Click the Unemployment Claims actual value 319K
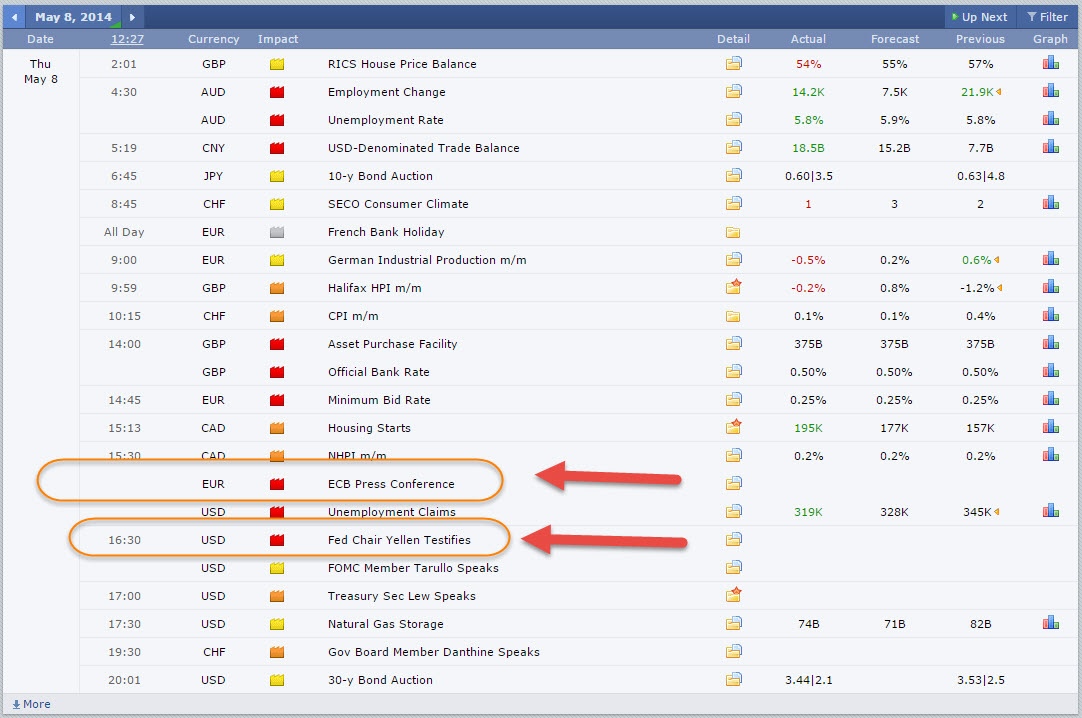Screen dimensions: 1082x718 pos(808,512)
